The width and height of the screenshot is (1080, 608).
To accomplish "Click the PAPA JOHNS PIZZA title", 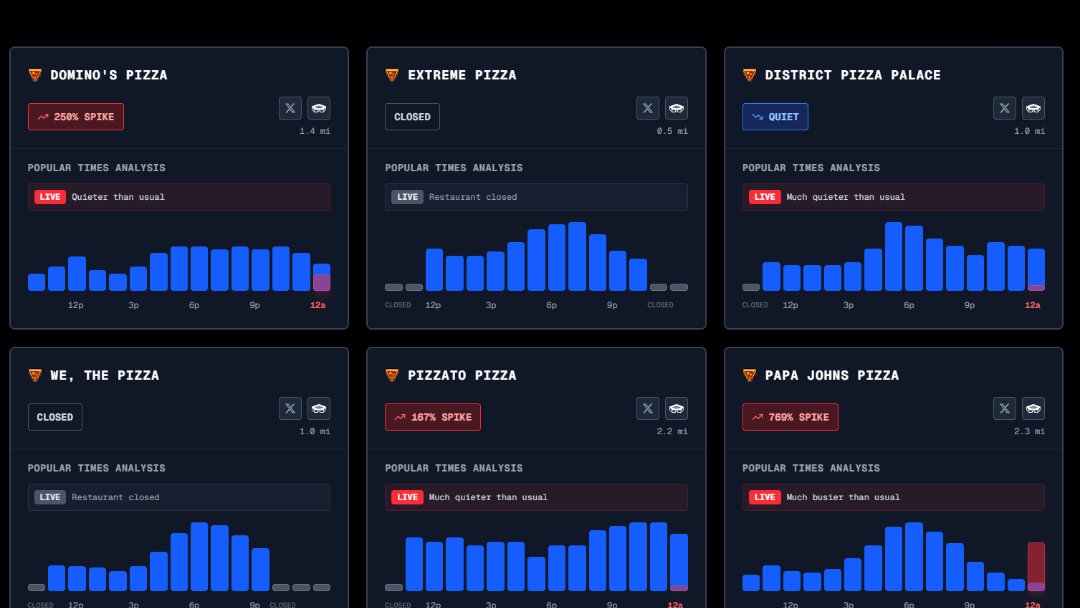I will 832,375.
